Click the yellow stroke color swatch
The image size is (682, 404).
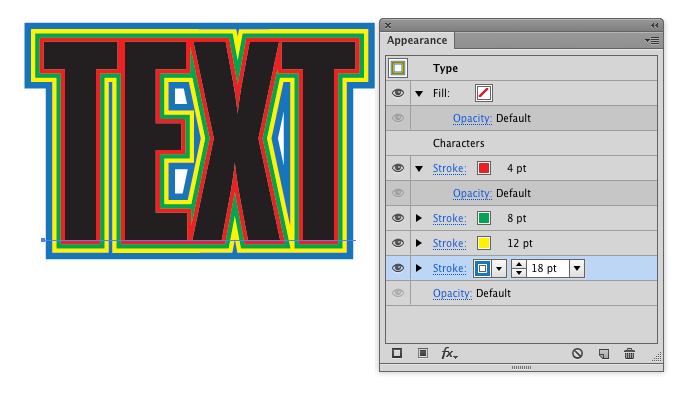point(484,243)
